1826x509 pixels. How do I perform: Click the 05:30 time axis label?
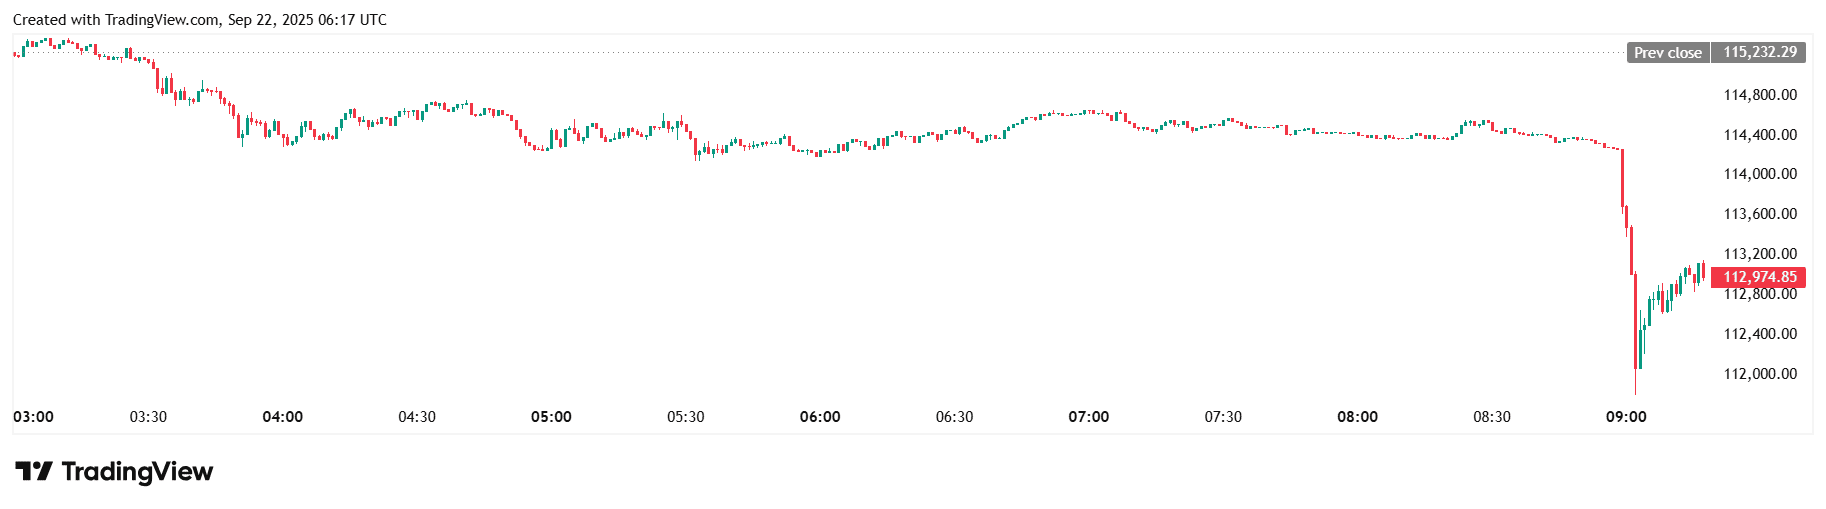click(685, 417)
